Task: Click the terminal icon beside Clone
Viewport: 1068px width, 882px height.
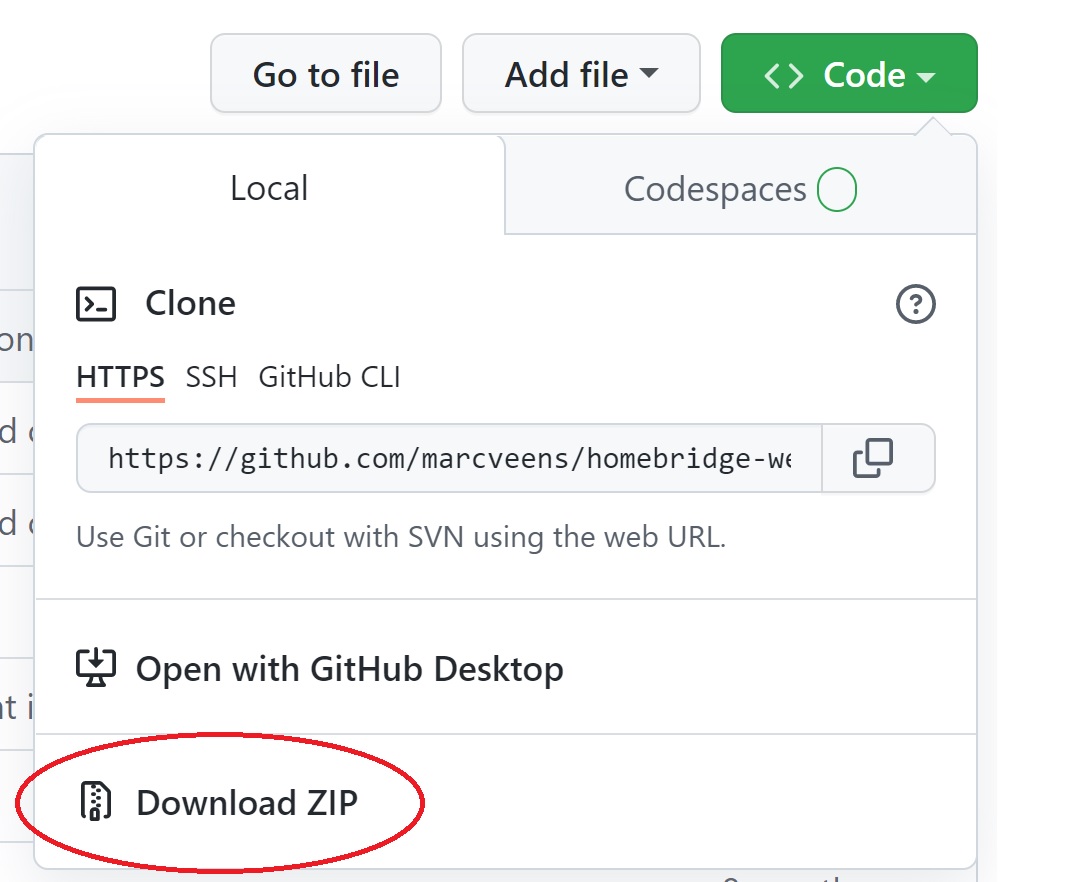Action: 96,304
